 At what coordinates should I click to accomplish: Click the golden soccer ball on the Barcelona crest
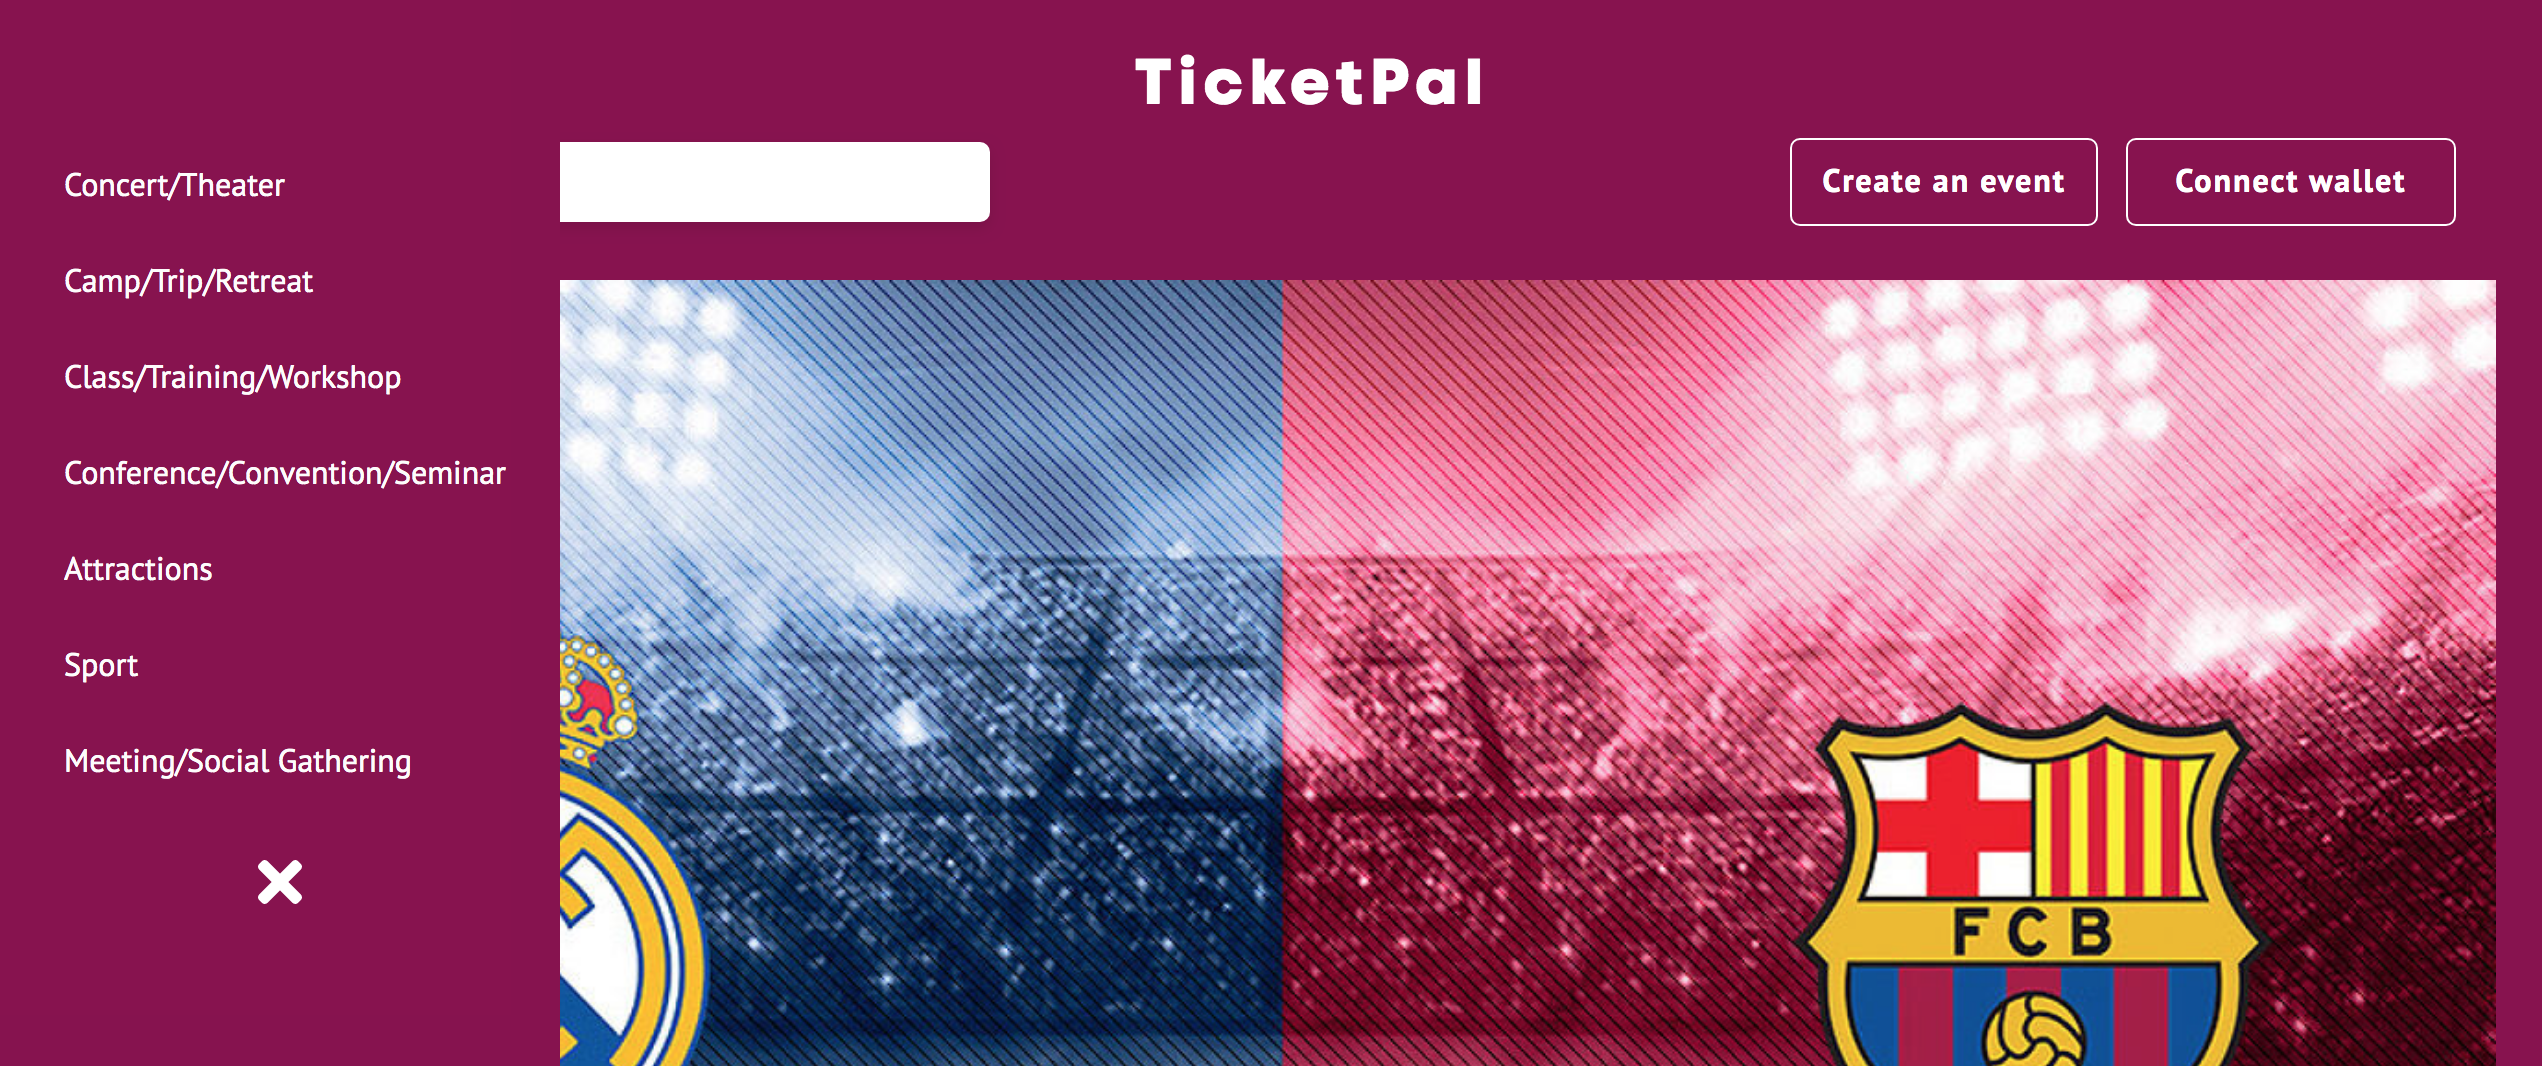2033,1030
